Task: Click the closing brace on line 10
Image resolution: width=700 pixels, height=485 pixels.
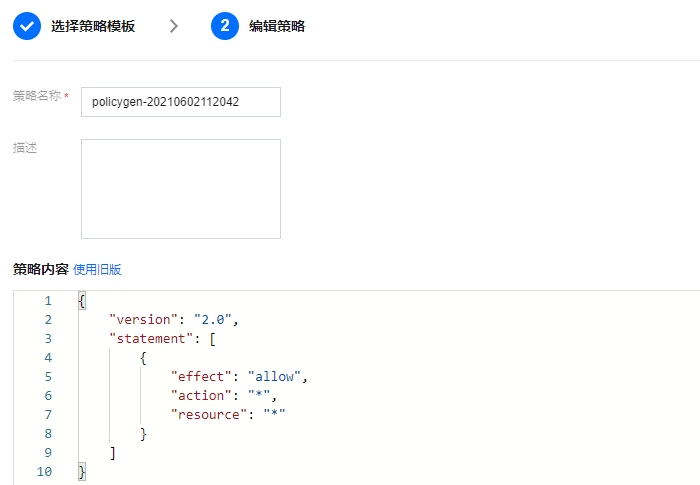Action: [82, 471]
